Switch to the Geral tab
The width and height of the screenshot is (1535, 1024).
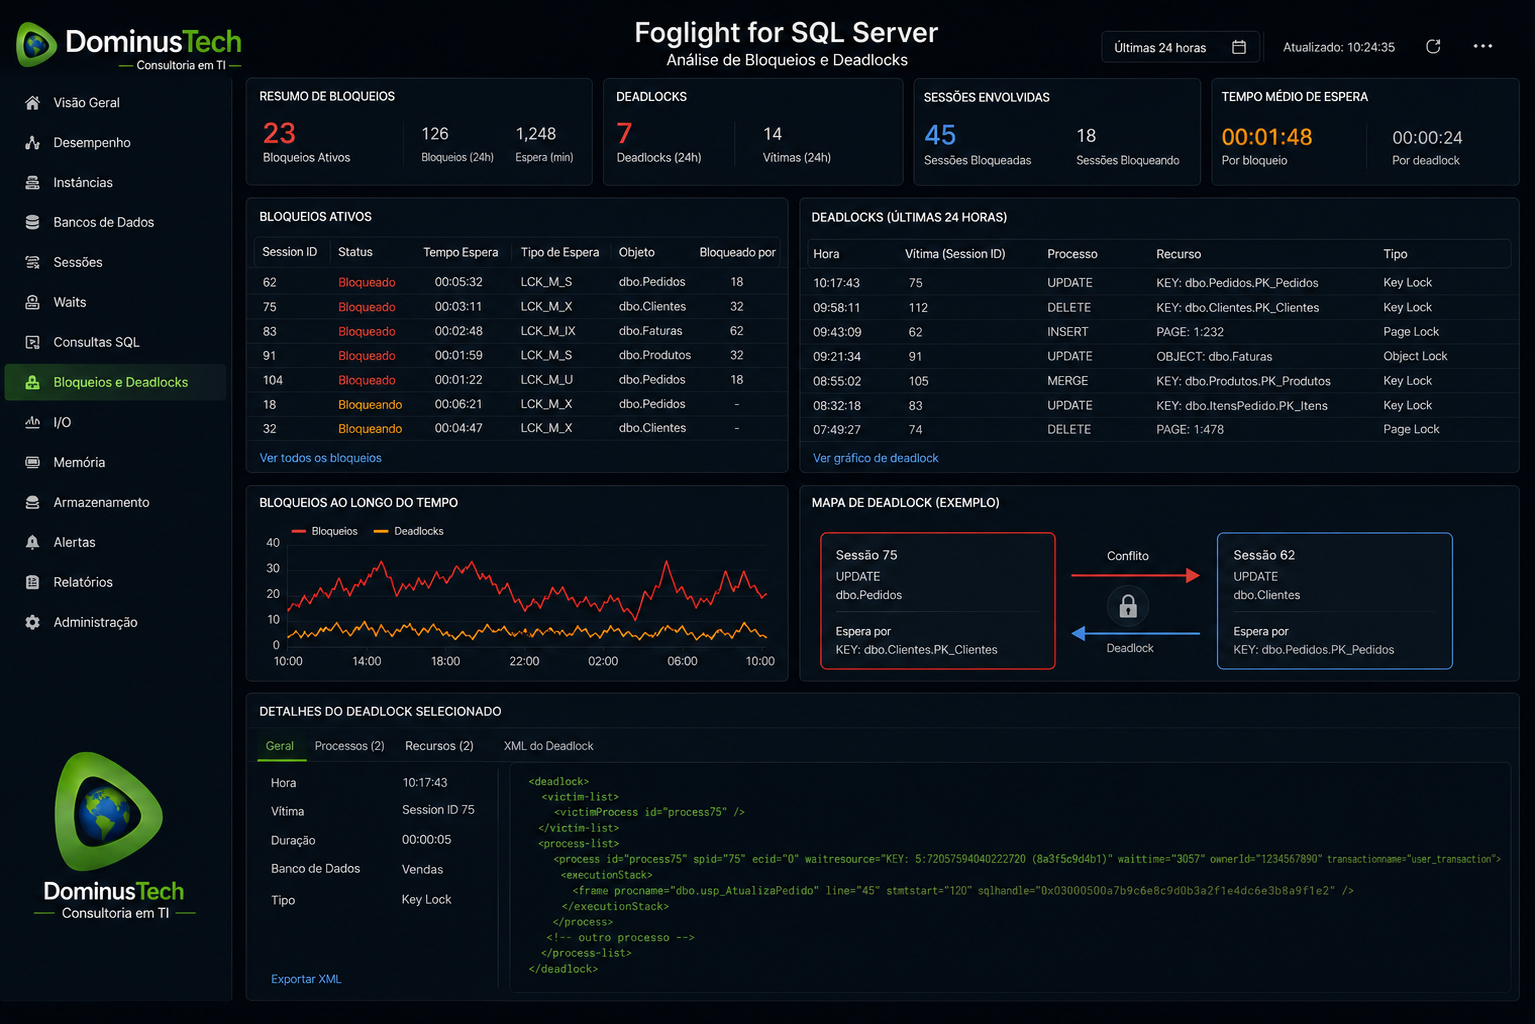tap(280, 746)
